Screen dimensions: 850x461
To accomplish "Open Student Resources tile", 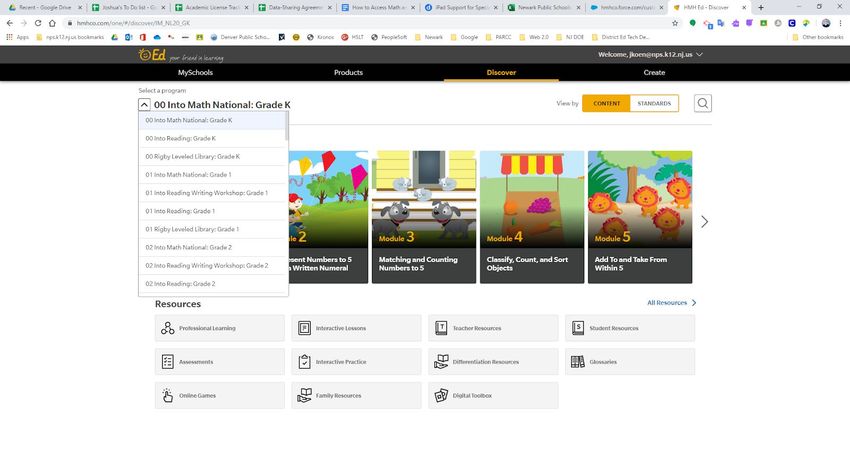I will 629,328.
